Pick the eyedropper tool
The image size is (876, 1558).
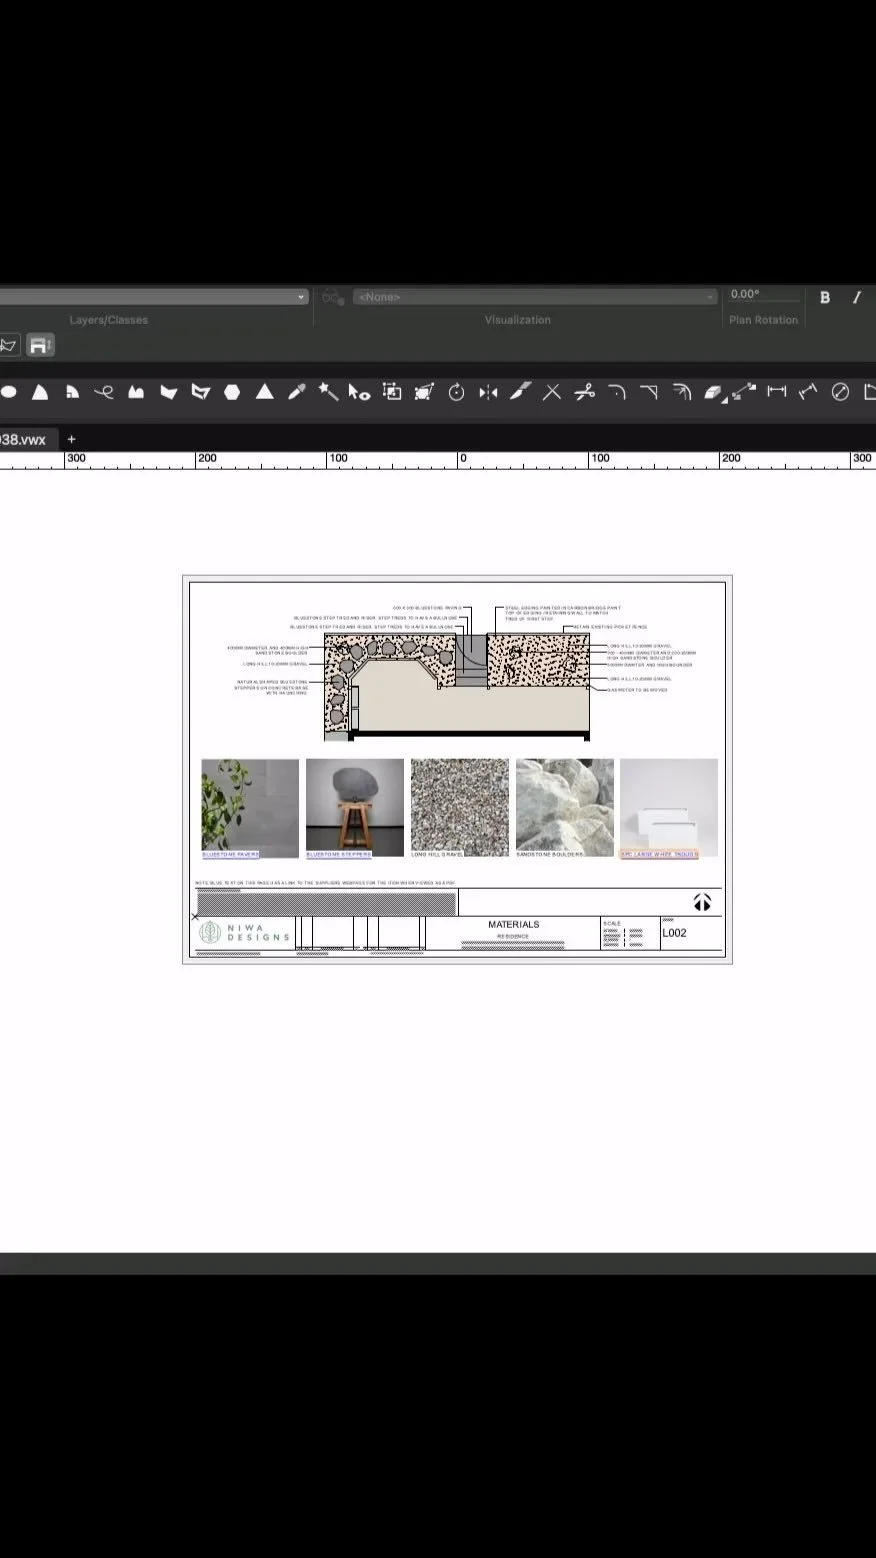[296, 392]
